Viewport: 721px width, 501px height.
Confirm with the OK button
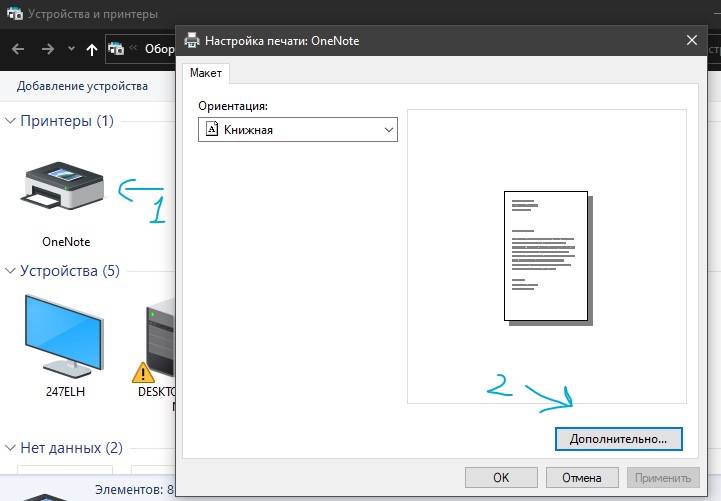pos(501,478)
